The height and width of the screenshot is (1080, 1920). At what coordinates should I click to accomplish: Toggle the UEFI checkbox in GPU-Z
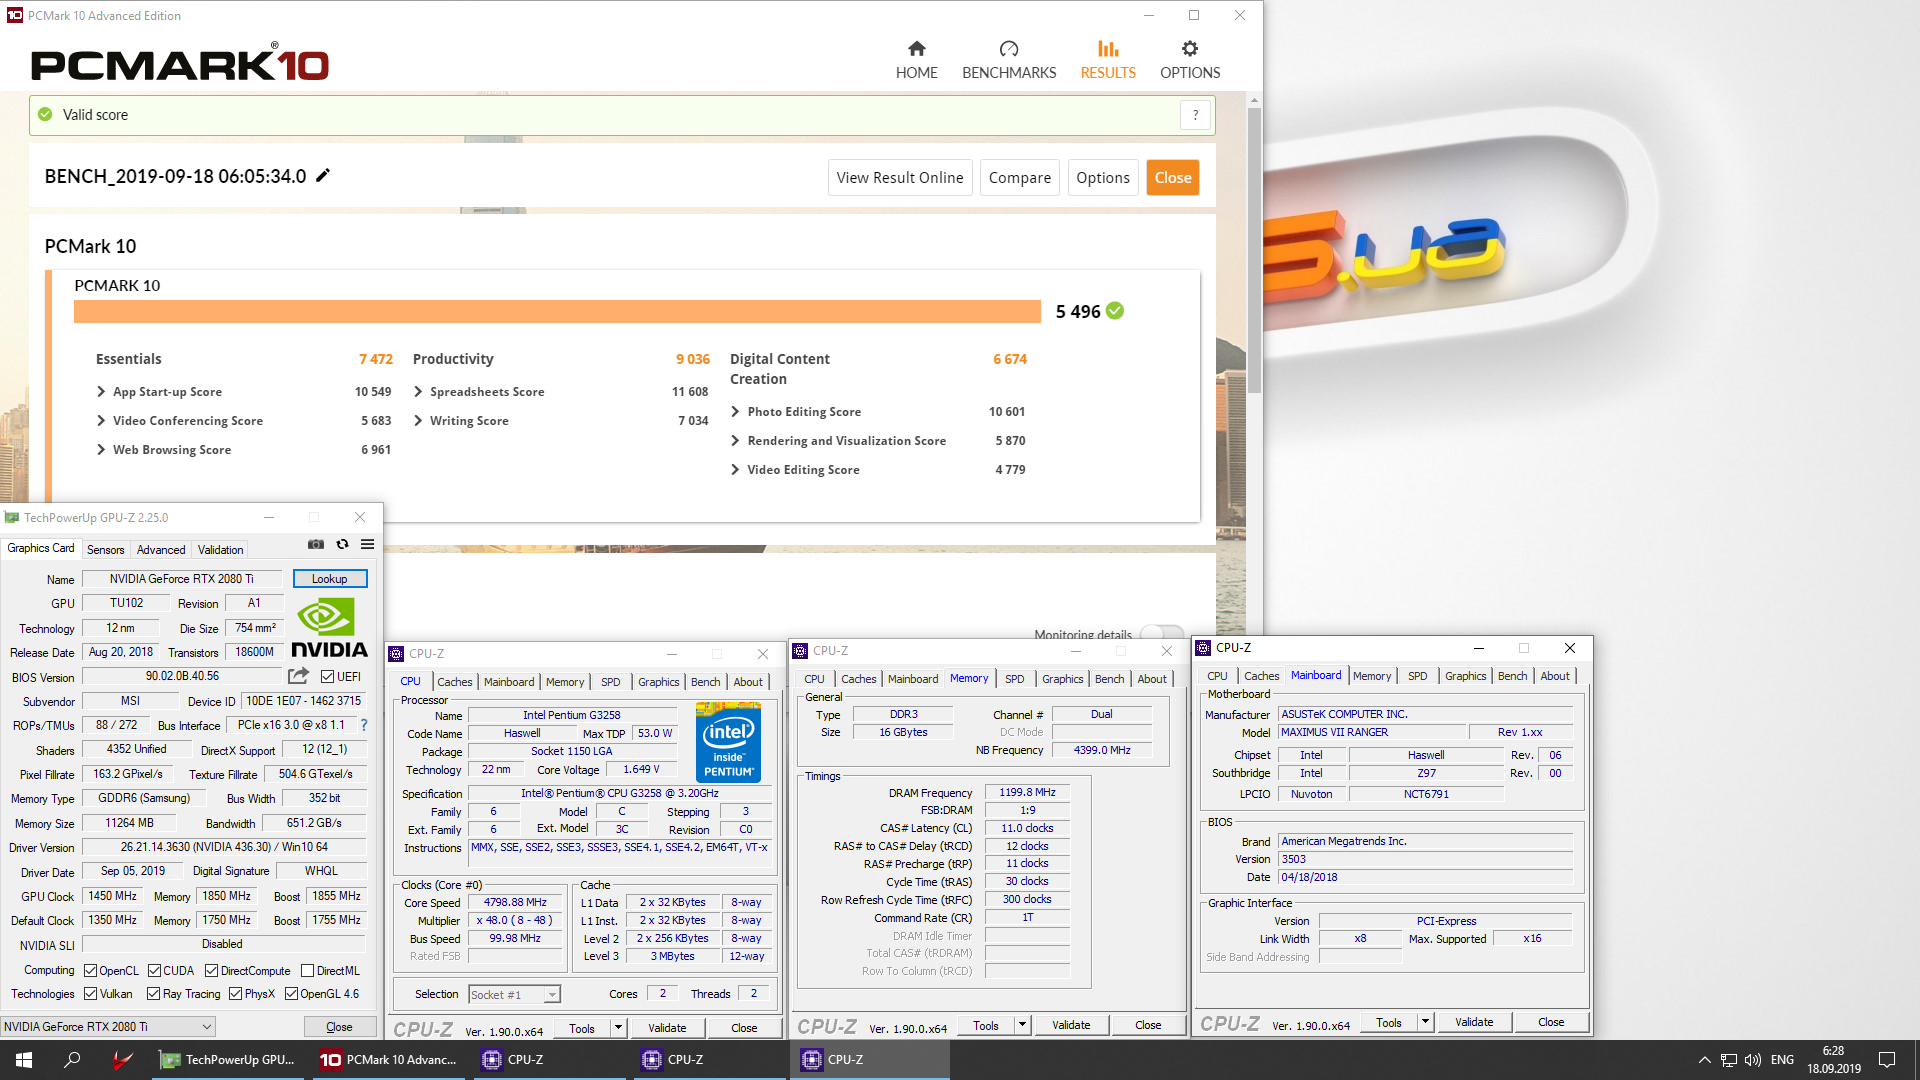[x=327, y=677]
